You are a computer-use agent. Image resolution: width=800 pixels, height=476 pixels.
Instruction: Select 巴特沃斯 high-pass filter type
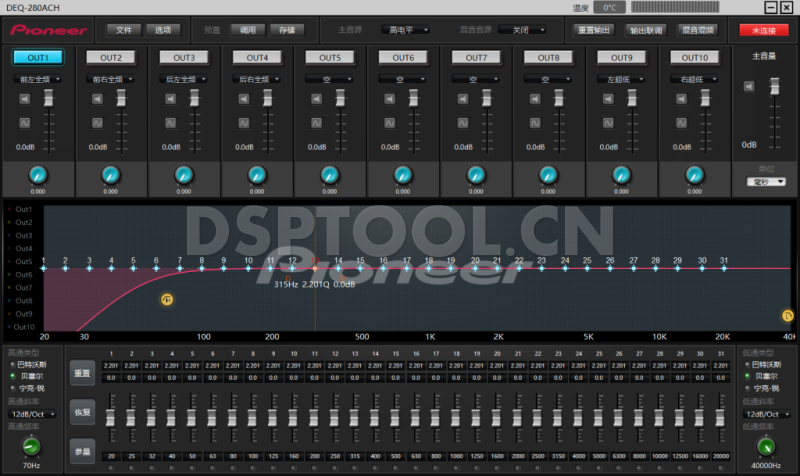[x=29, y=364]
